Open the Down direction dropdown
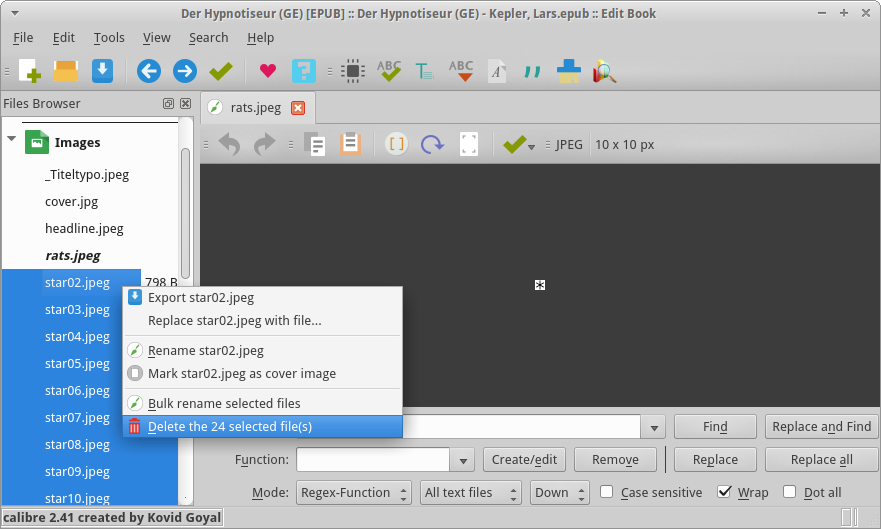 [560, 492]
